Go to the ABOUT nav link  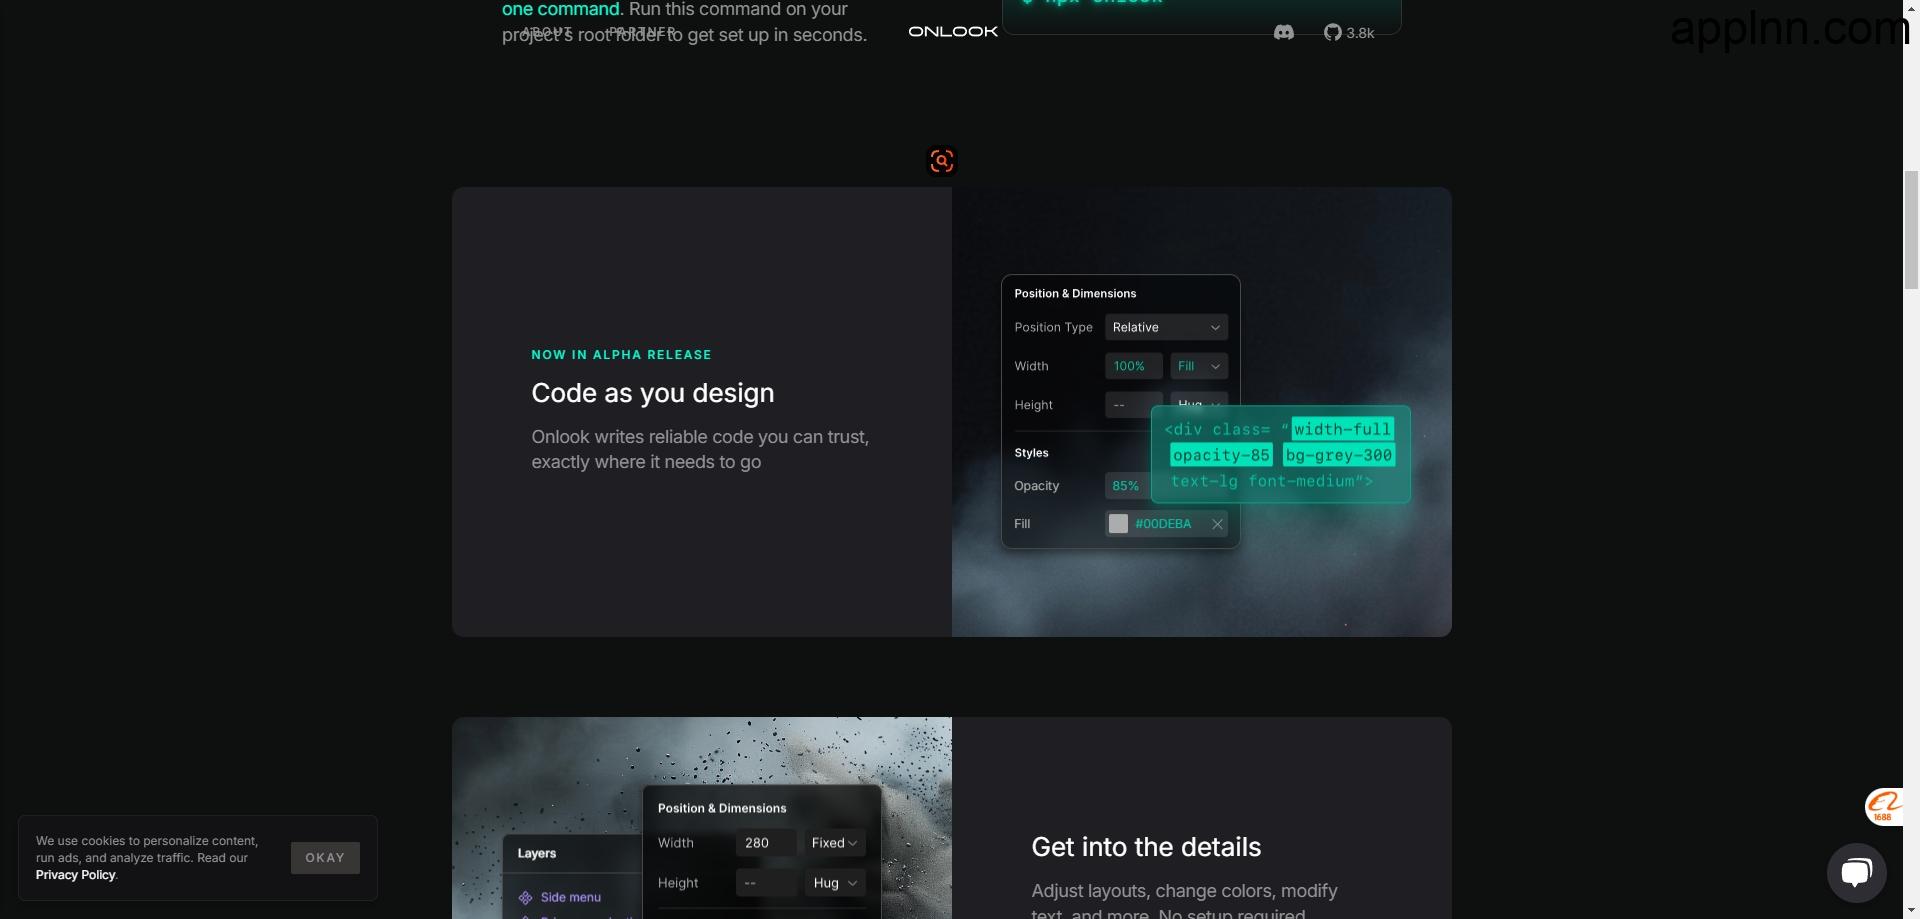547,32
